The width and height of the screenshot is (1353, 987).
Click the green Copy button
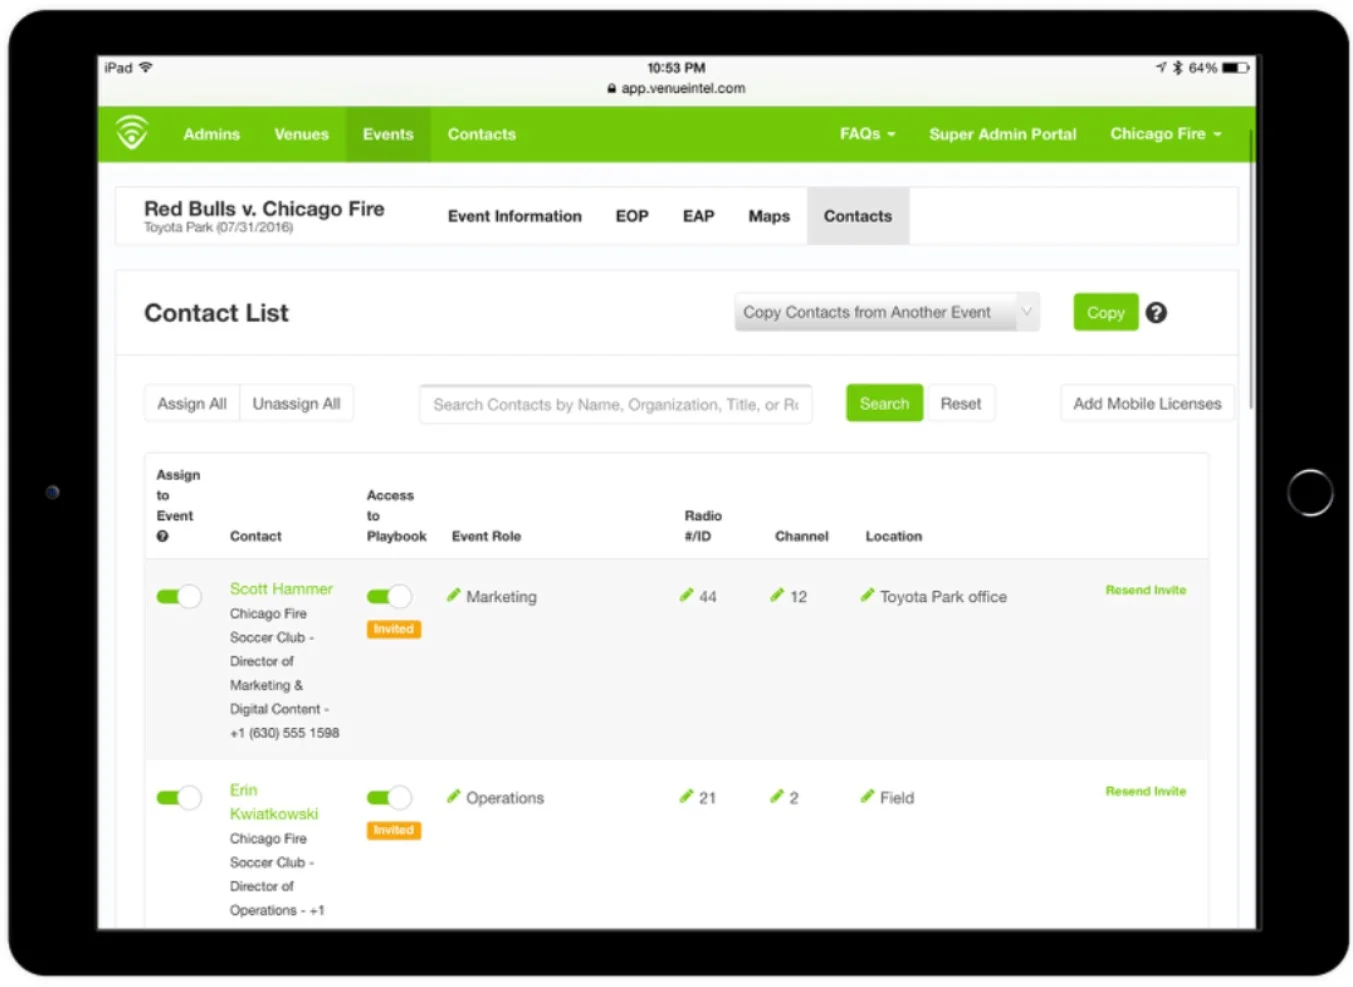coord(1106,312)
